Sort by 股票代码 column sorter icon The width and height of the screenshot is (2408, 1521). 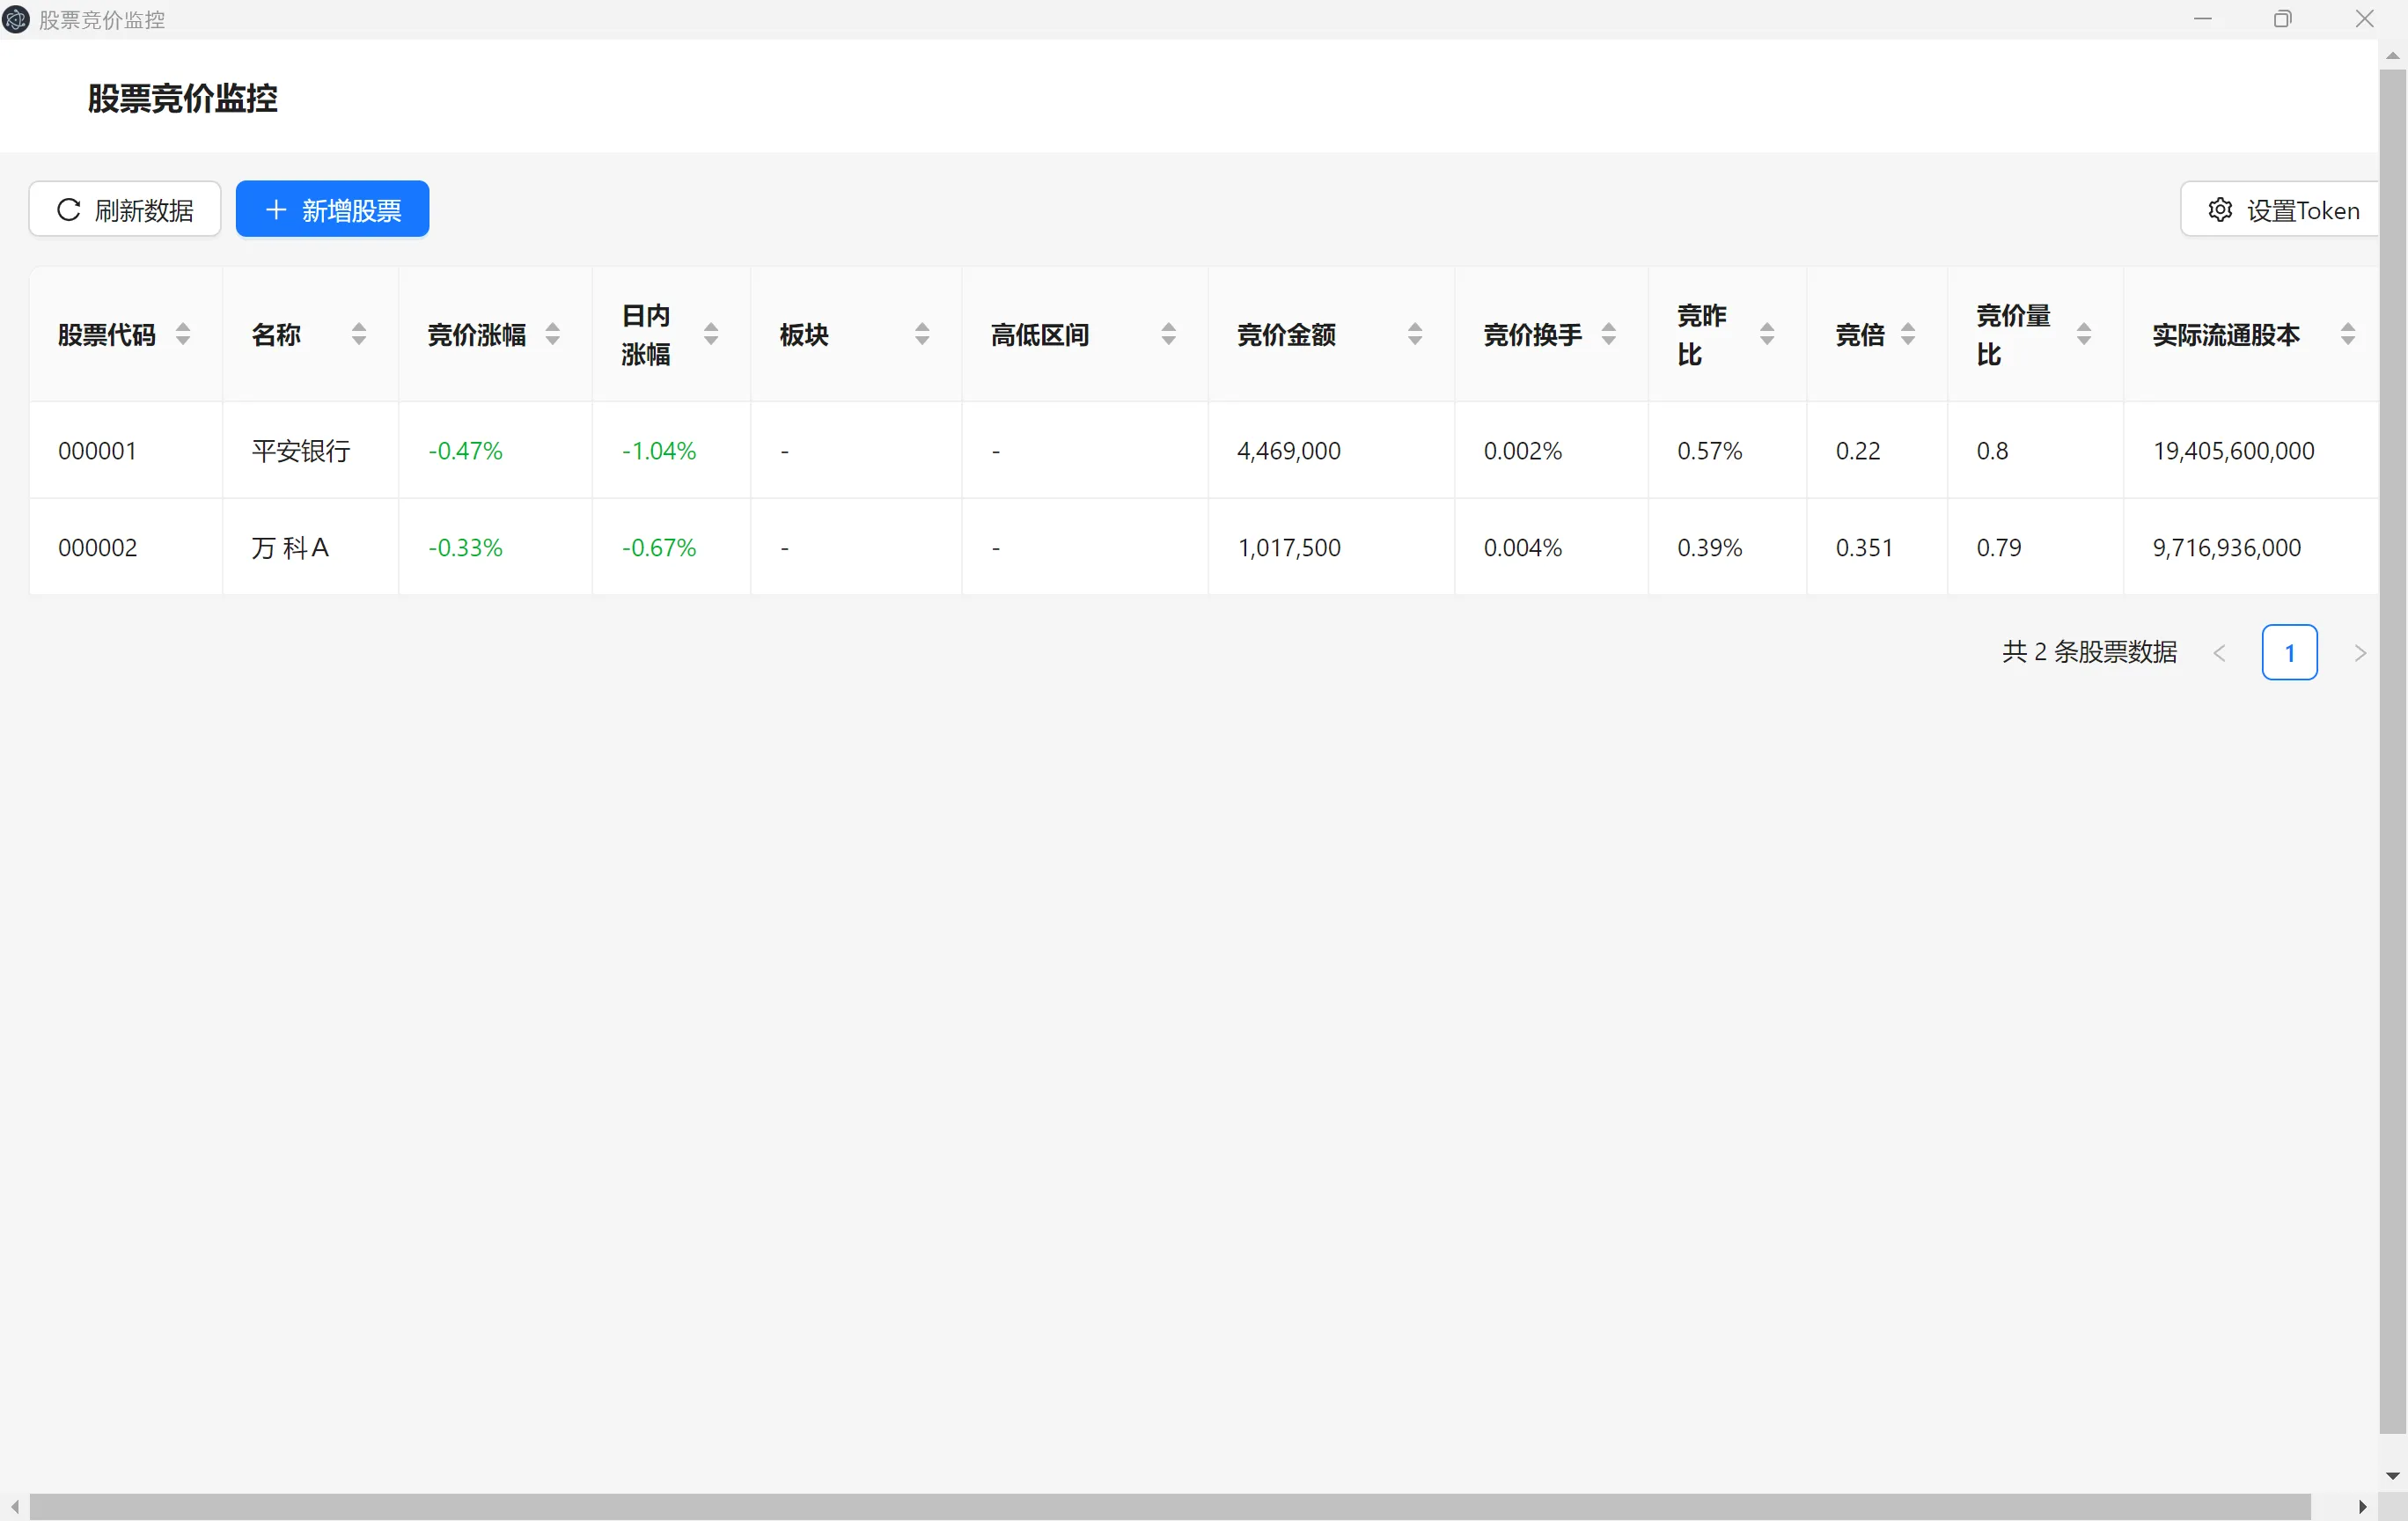183,334
